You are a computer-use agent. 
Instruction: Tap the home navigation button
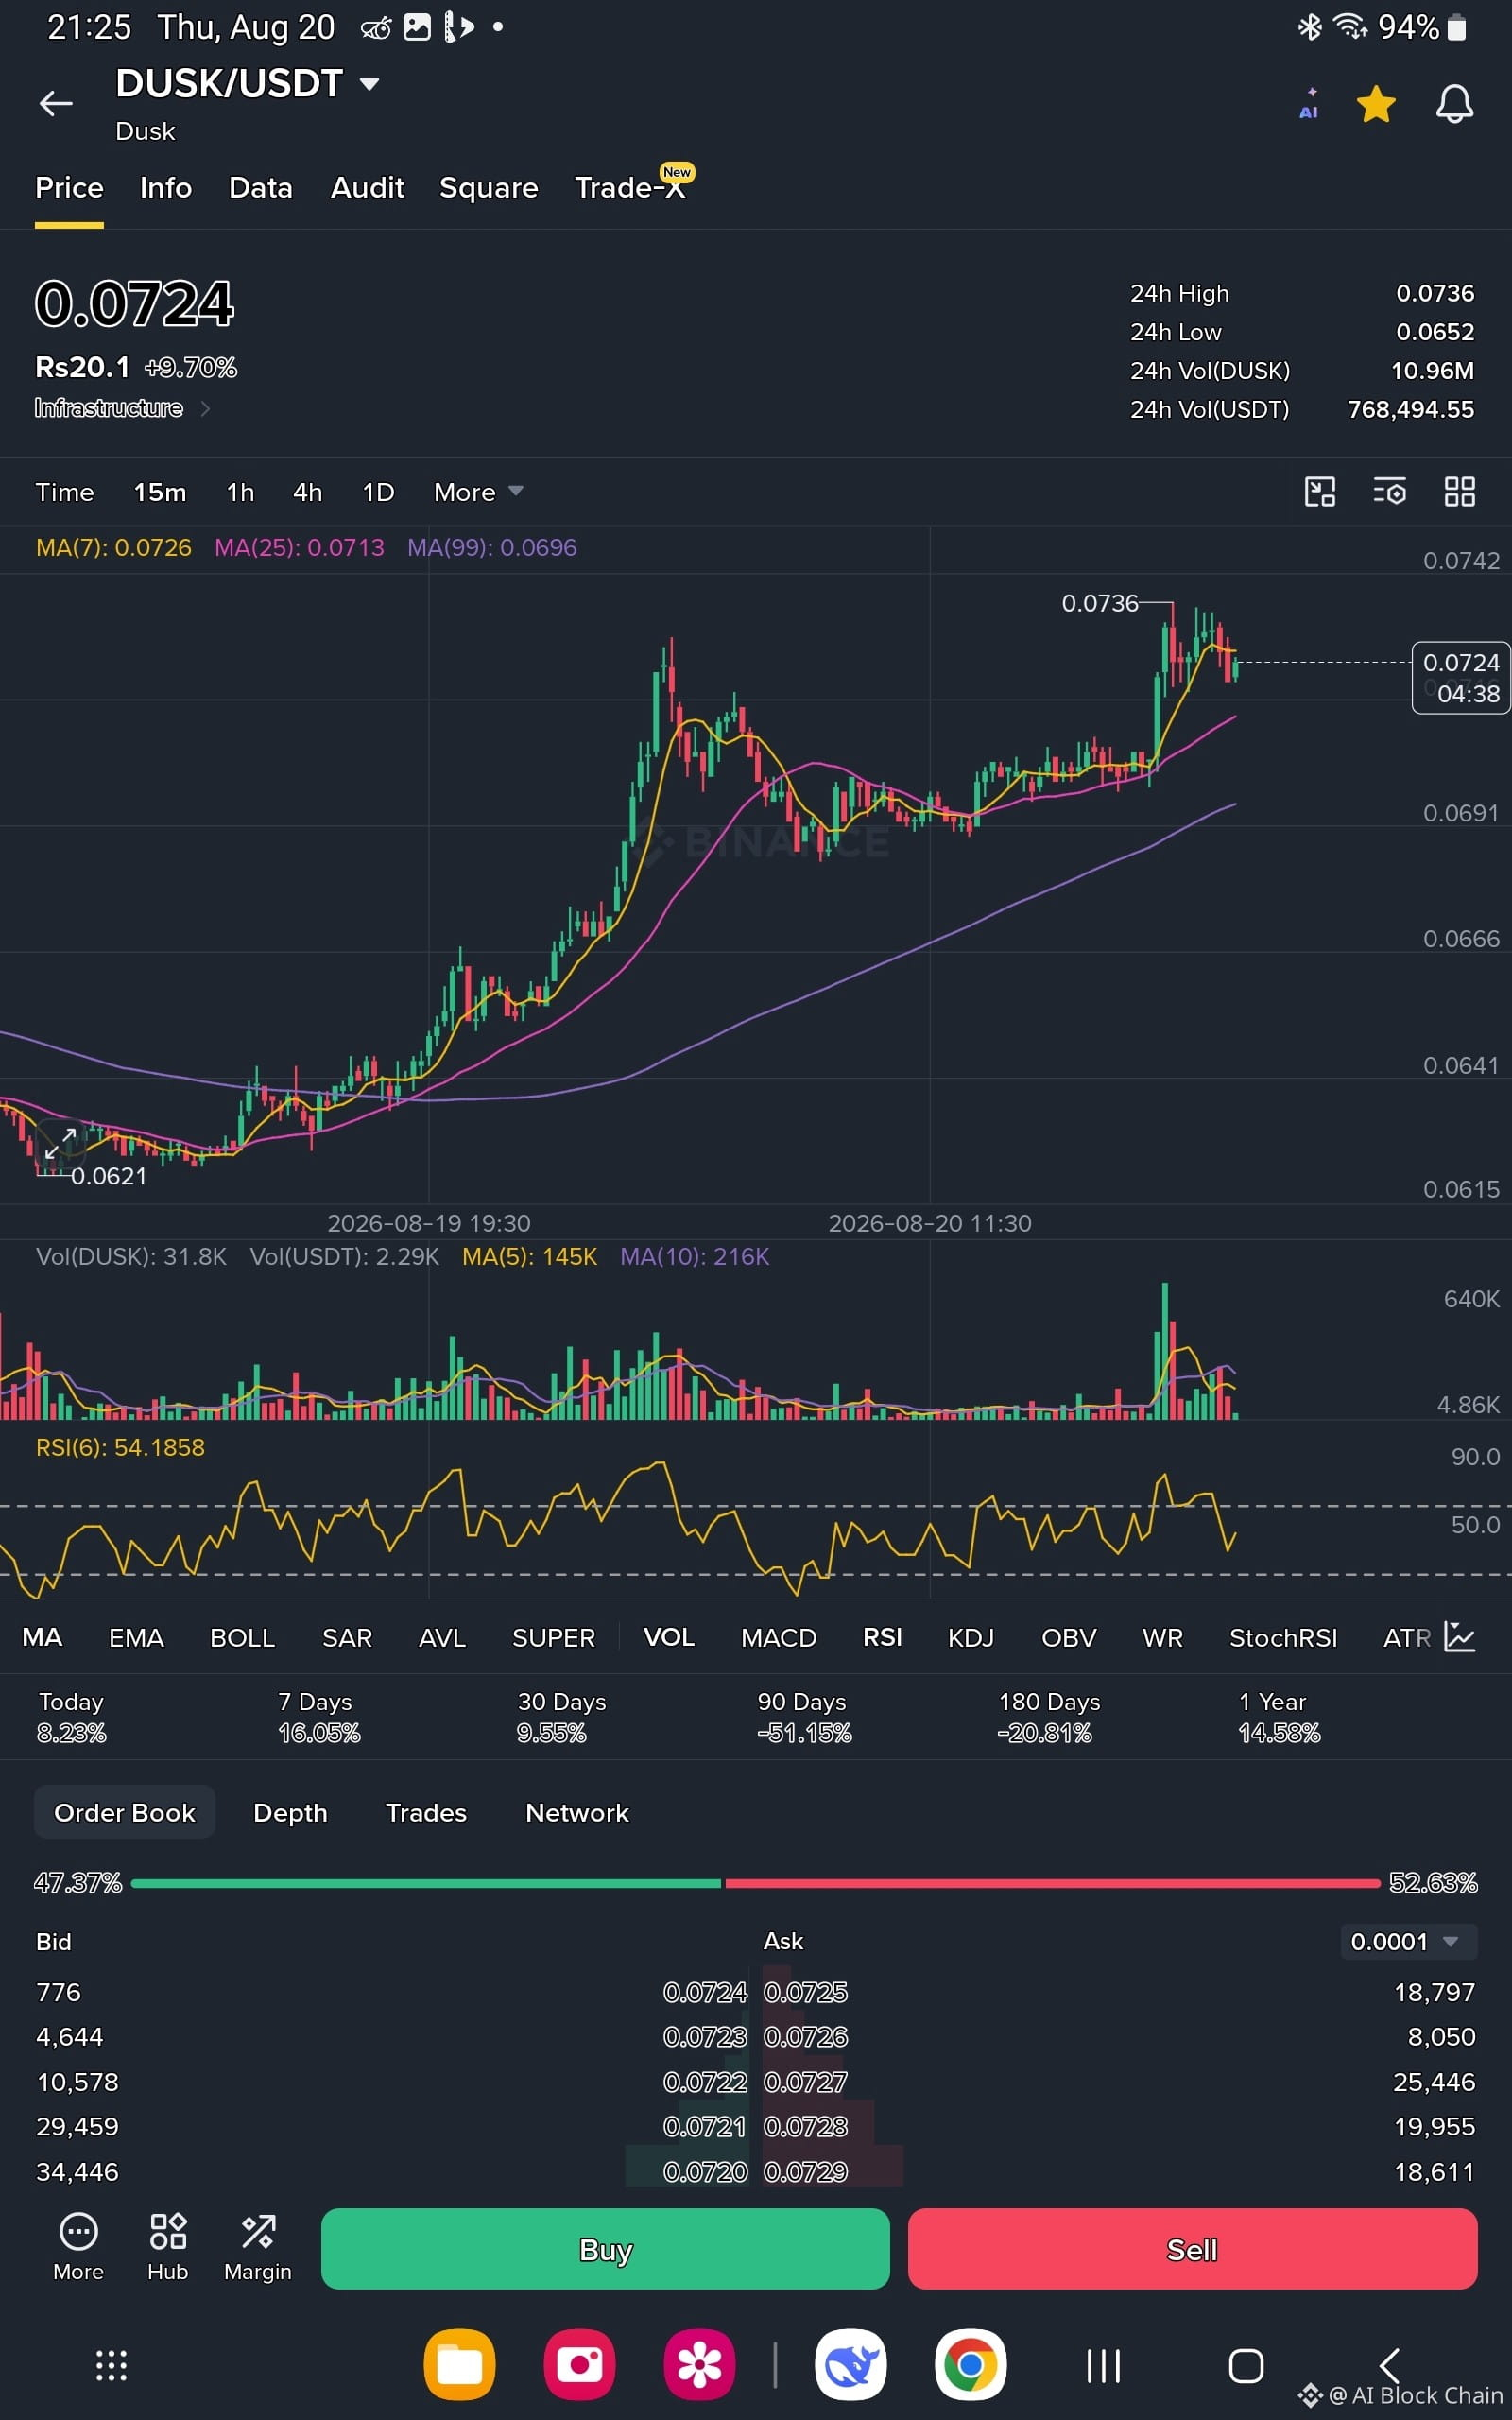tap(1246, 2366)
